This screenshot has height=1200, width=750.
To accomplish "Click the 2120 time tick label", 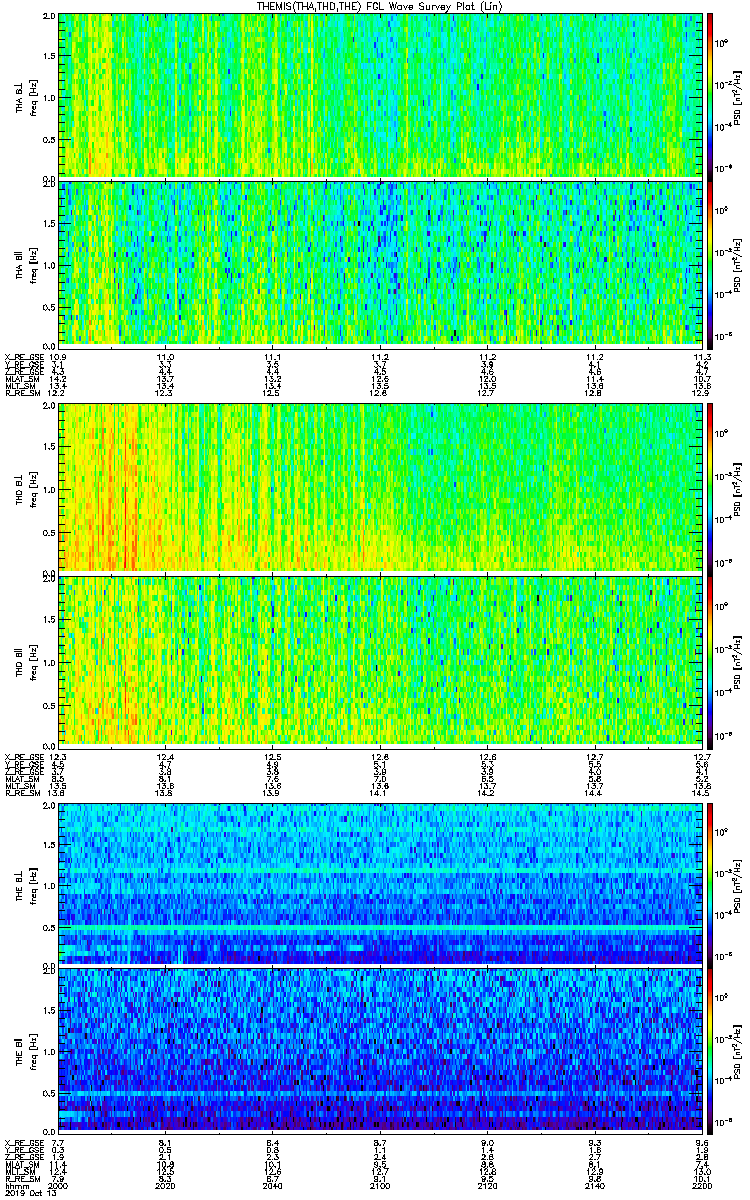I will 487,1184.
